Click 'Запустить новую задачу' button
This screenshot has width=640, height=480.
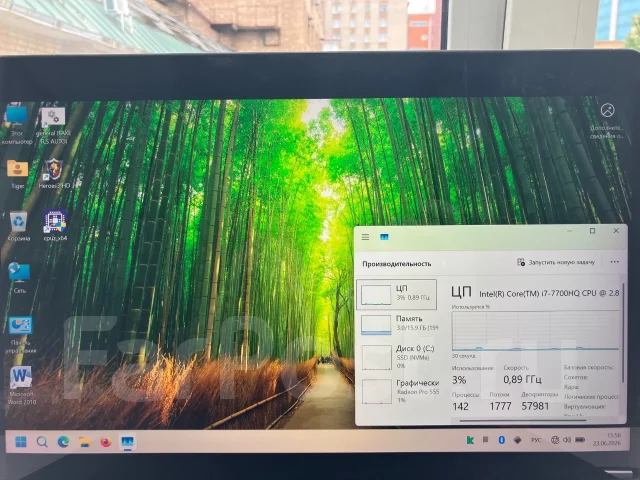(556, 262)
